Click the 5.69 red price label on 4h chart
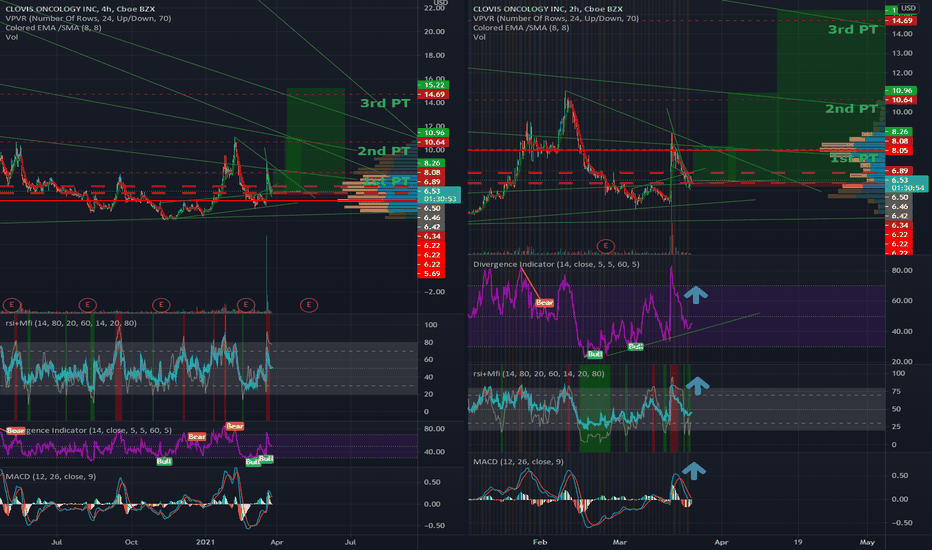Image resolution: width=932 pixels, height=550 pixels. [433, 274]
